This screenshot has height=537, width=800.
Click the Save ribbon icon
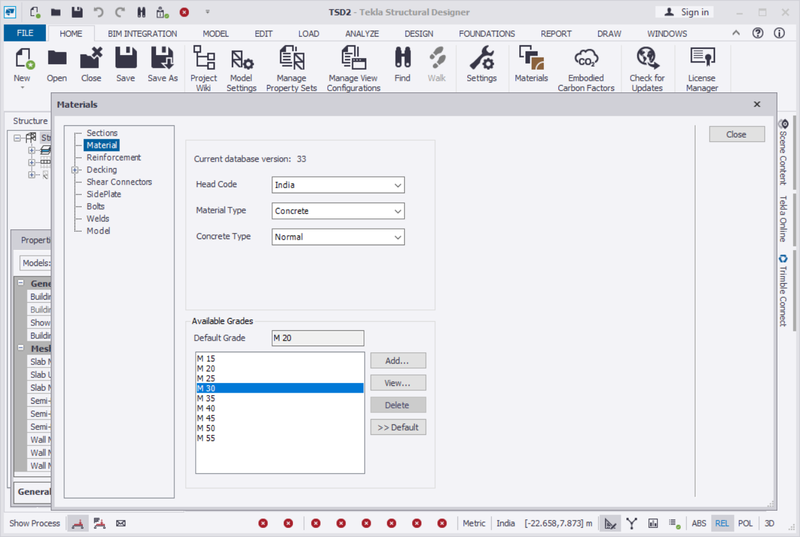[126, 58]
